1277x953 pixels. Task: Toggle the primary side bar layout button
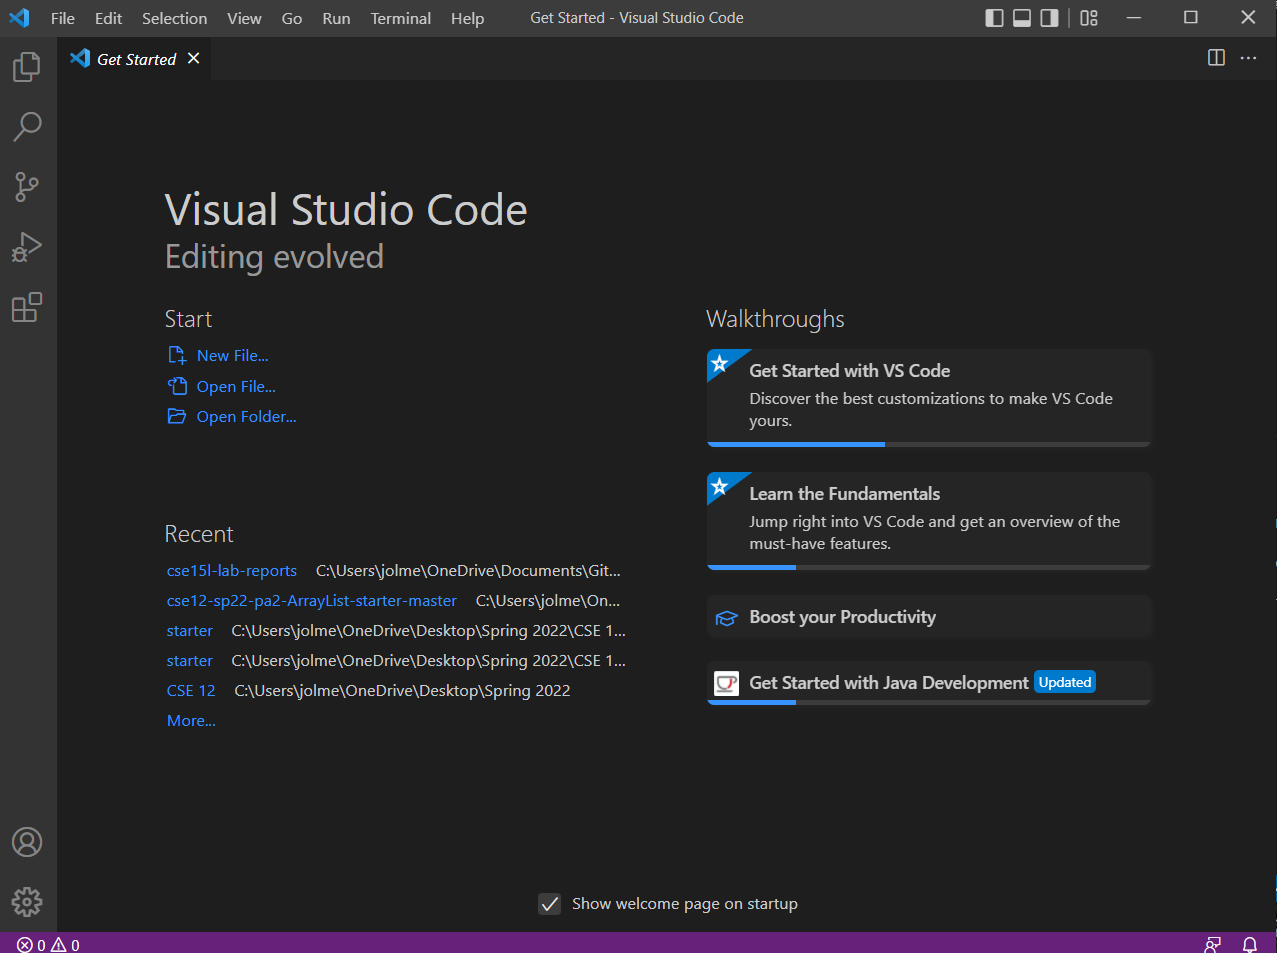(994, 18)
